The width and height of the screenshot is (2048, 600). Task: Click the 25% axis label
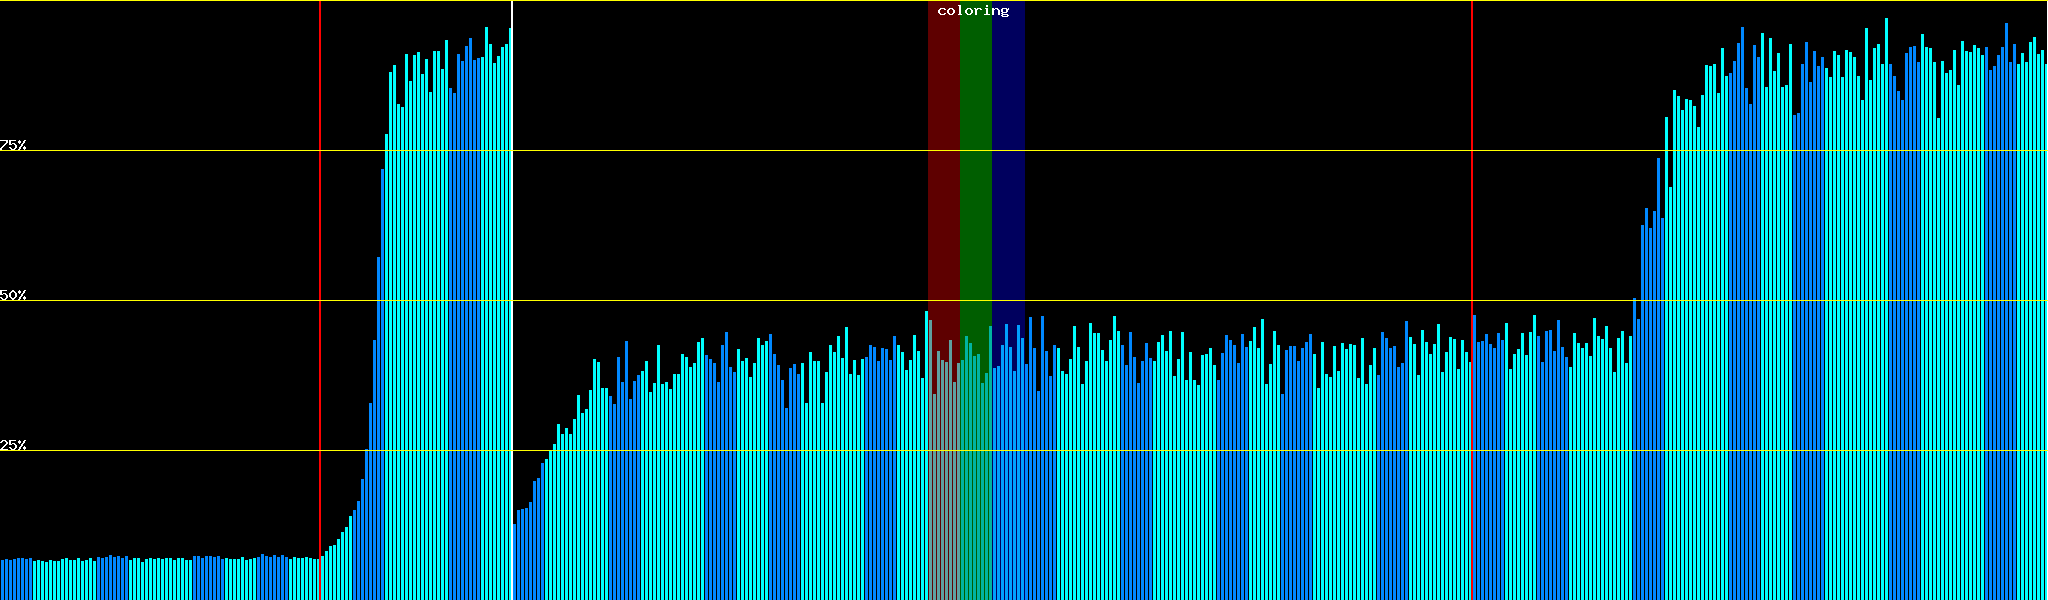[13, 445]
